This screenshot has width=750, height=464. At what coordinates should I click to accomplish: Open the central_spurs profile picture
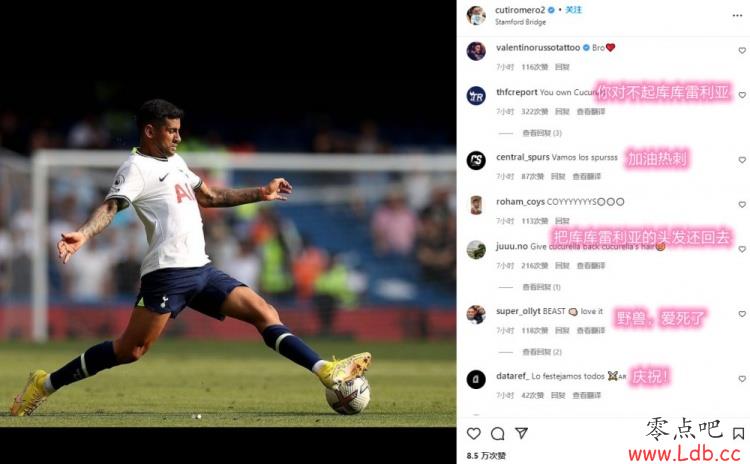[476, 160]
